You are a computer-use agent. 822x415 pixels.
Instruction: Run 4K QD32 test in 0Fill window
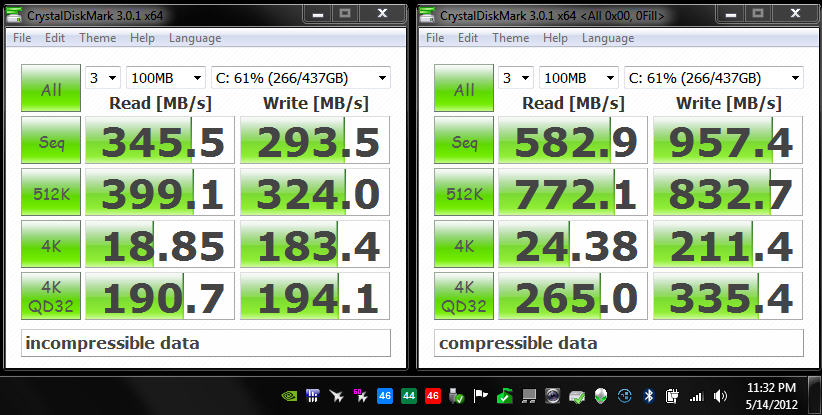[x=464, y=296]
